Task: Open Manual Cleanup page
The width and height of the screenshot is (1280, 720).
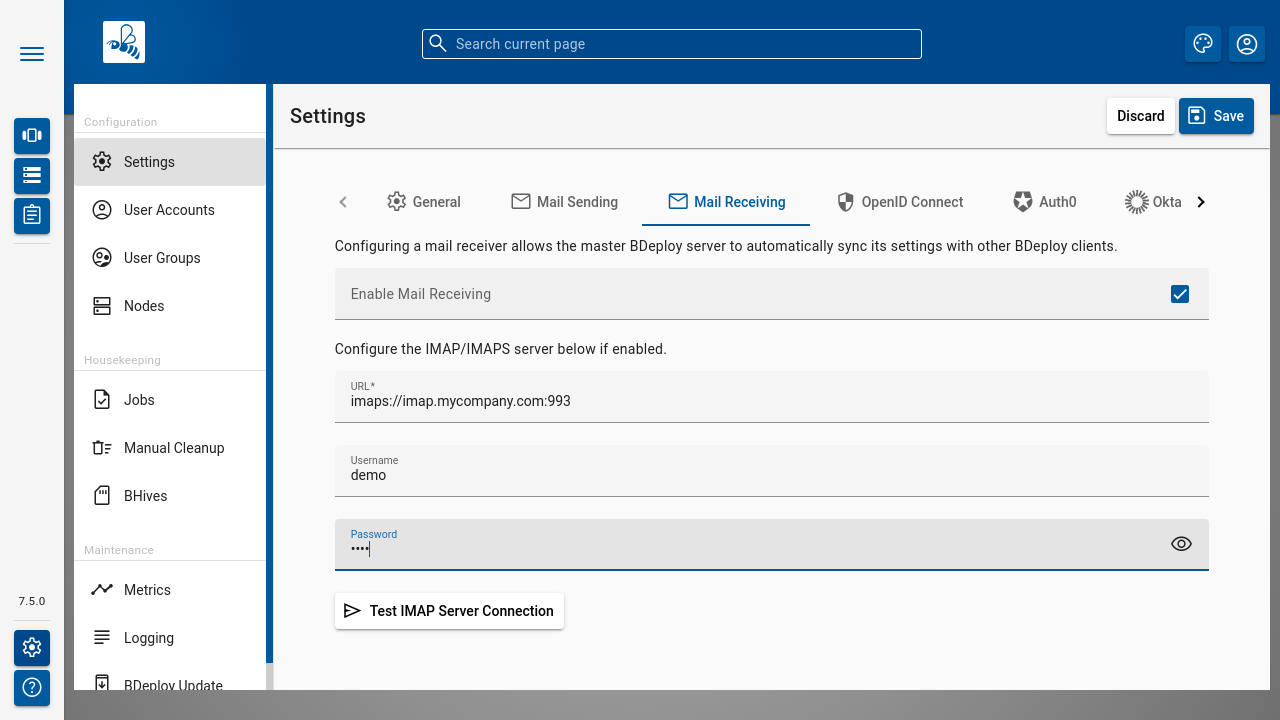Action: (x=170, y=448)
